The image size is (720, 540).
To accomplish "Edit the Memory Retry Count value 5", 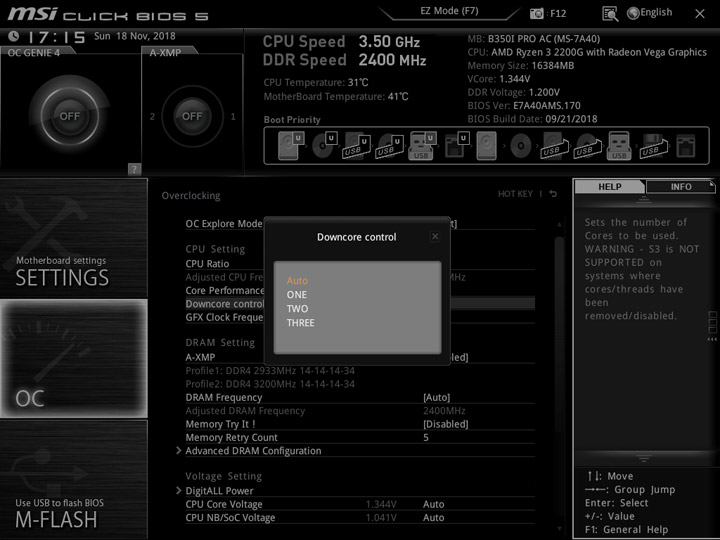I will pos(426,438).
